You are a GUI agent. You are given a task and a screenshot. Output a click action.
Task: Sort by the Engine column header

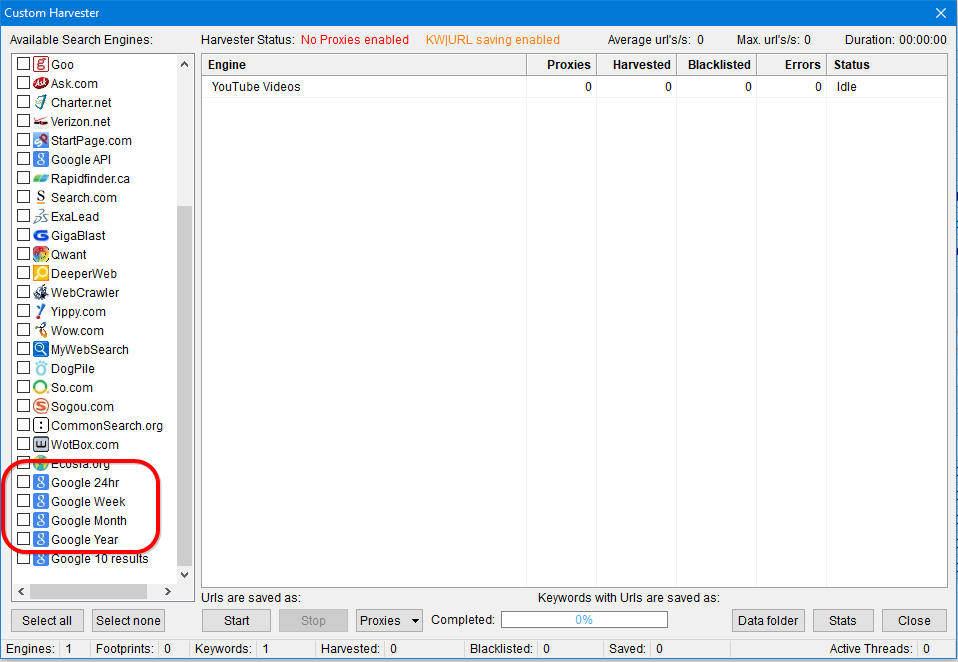click(x=364, y=65)
